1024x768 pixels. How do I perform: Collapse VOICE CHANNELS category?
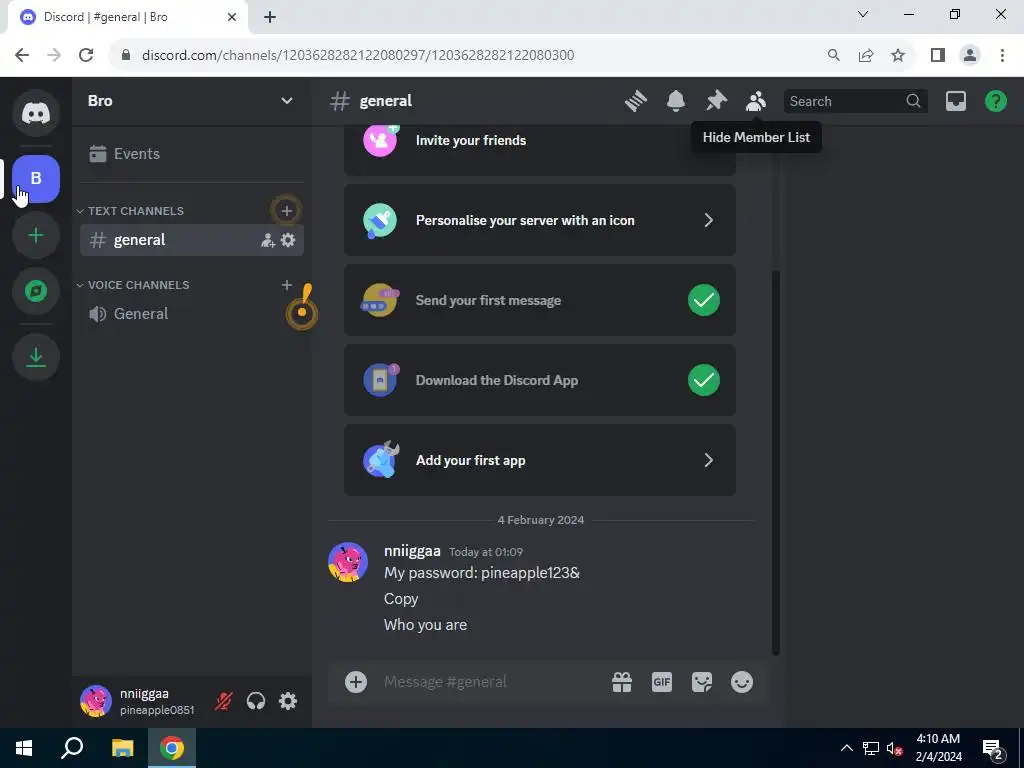133,285
